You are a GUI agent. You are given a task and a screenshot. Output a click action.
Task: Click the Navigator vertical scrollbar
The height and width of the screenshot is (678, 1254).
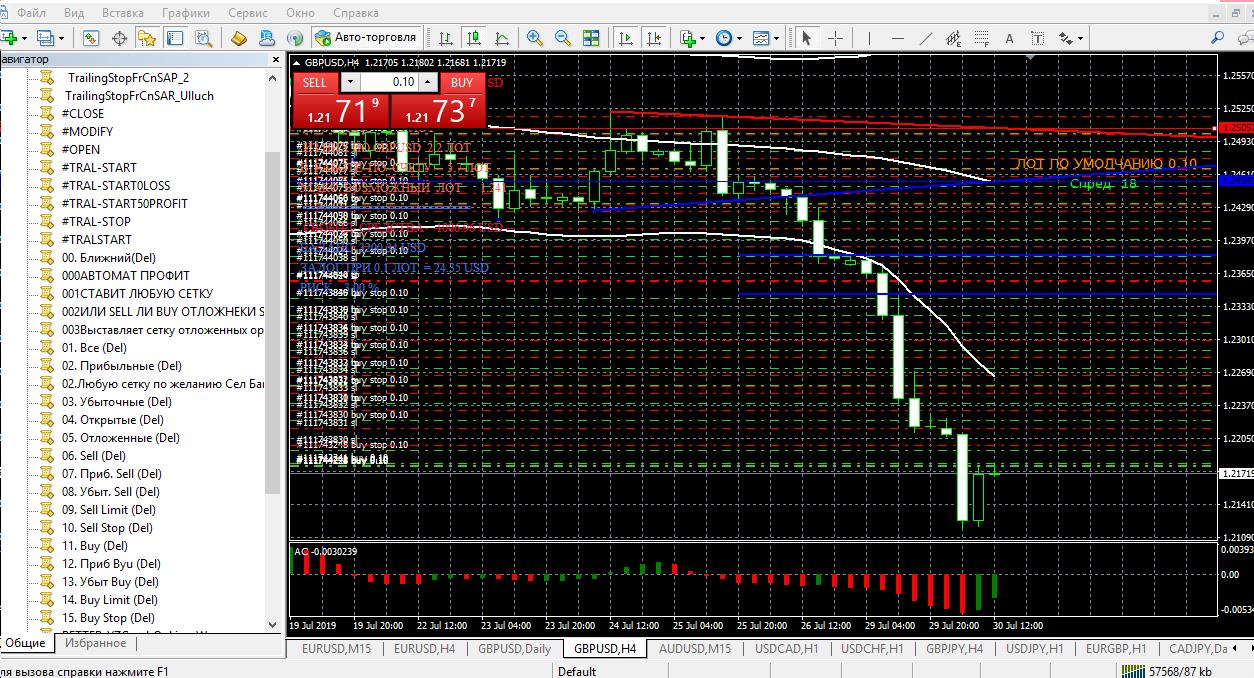click(x=274, y=323)
